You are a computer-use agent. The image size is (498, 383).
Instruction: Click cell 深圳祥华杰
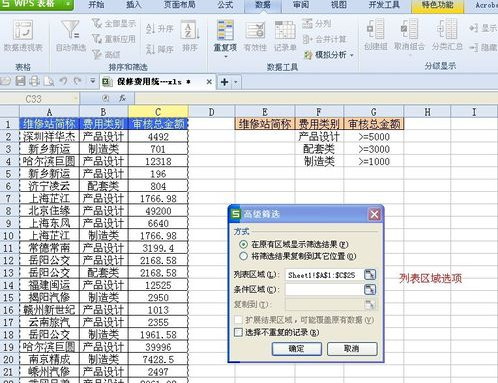click(49, 137)
